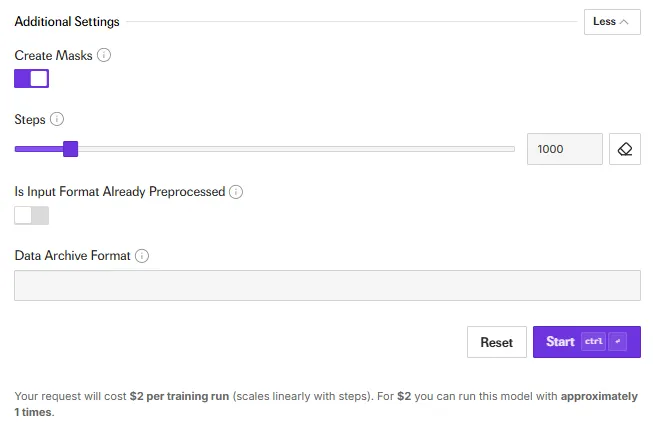This screenshot has height=434, width=653.
Task: Click into the Data Archive Format text field
Action: click(327, 285)
